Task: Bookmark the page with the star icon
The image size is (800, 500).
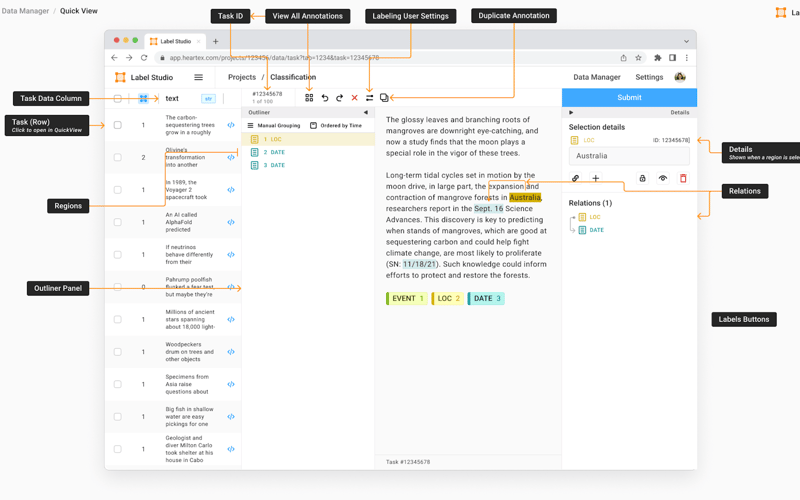Action: [x=638, y=58]
